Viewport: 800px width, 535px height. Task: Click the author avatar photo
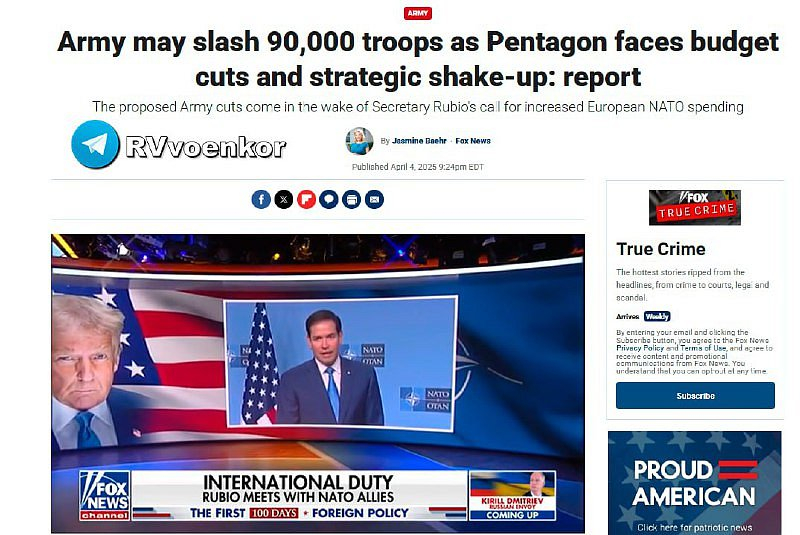coord(359,141)
